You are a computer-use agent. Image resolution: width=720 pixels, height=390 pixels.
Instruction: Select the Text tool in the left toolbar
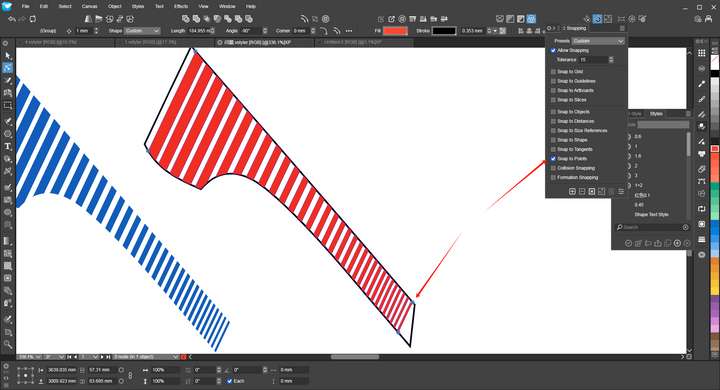(7, 147)
